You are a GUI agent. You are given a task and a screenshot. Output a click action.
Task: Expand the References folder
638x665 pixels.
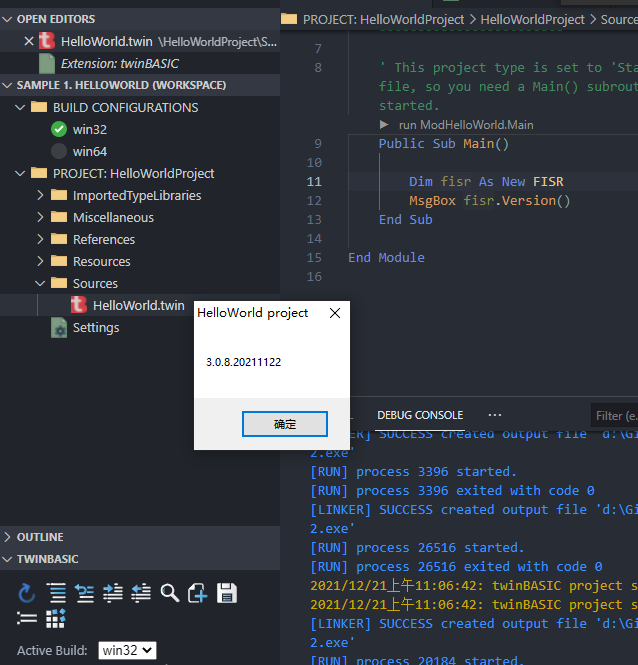click(x=40, y=240)
